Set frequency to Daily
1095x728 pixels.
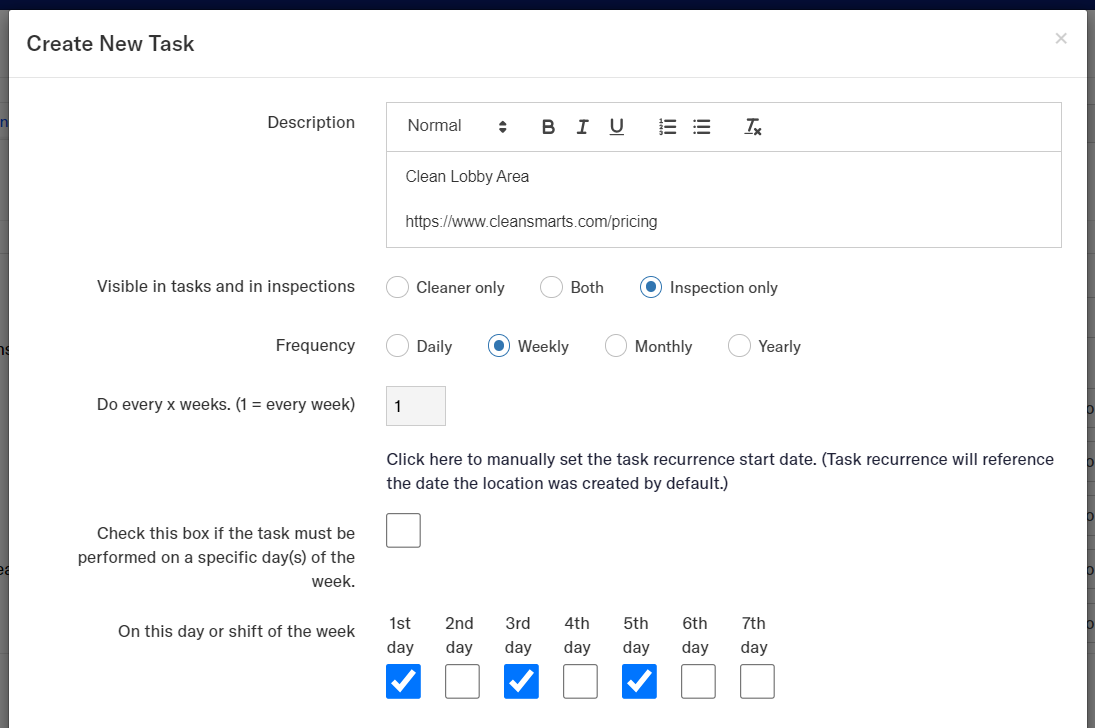tap(398, 346)
